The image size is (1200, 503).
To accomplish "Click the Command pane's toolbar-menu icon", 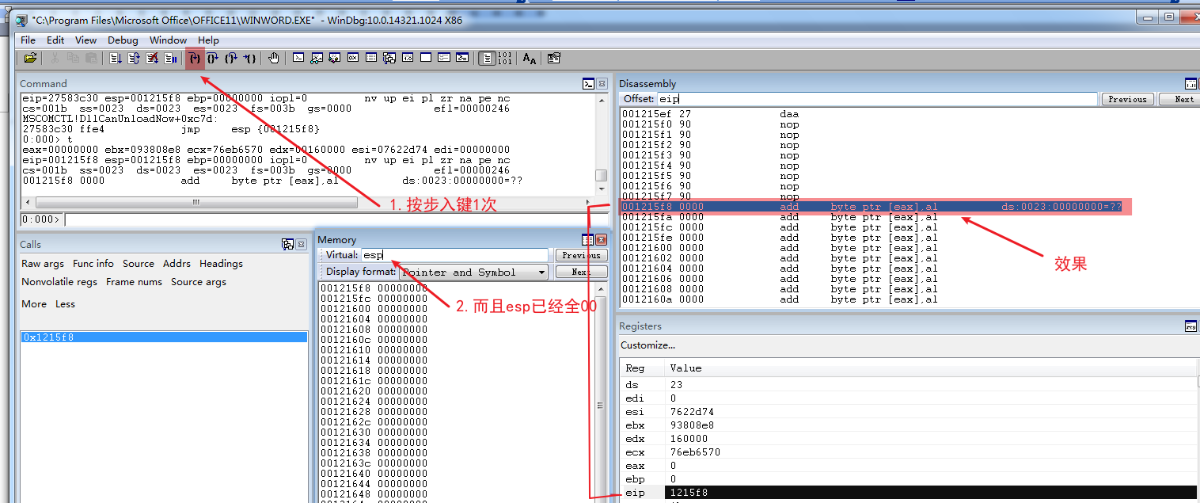I will click(x=589, y=83).
